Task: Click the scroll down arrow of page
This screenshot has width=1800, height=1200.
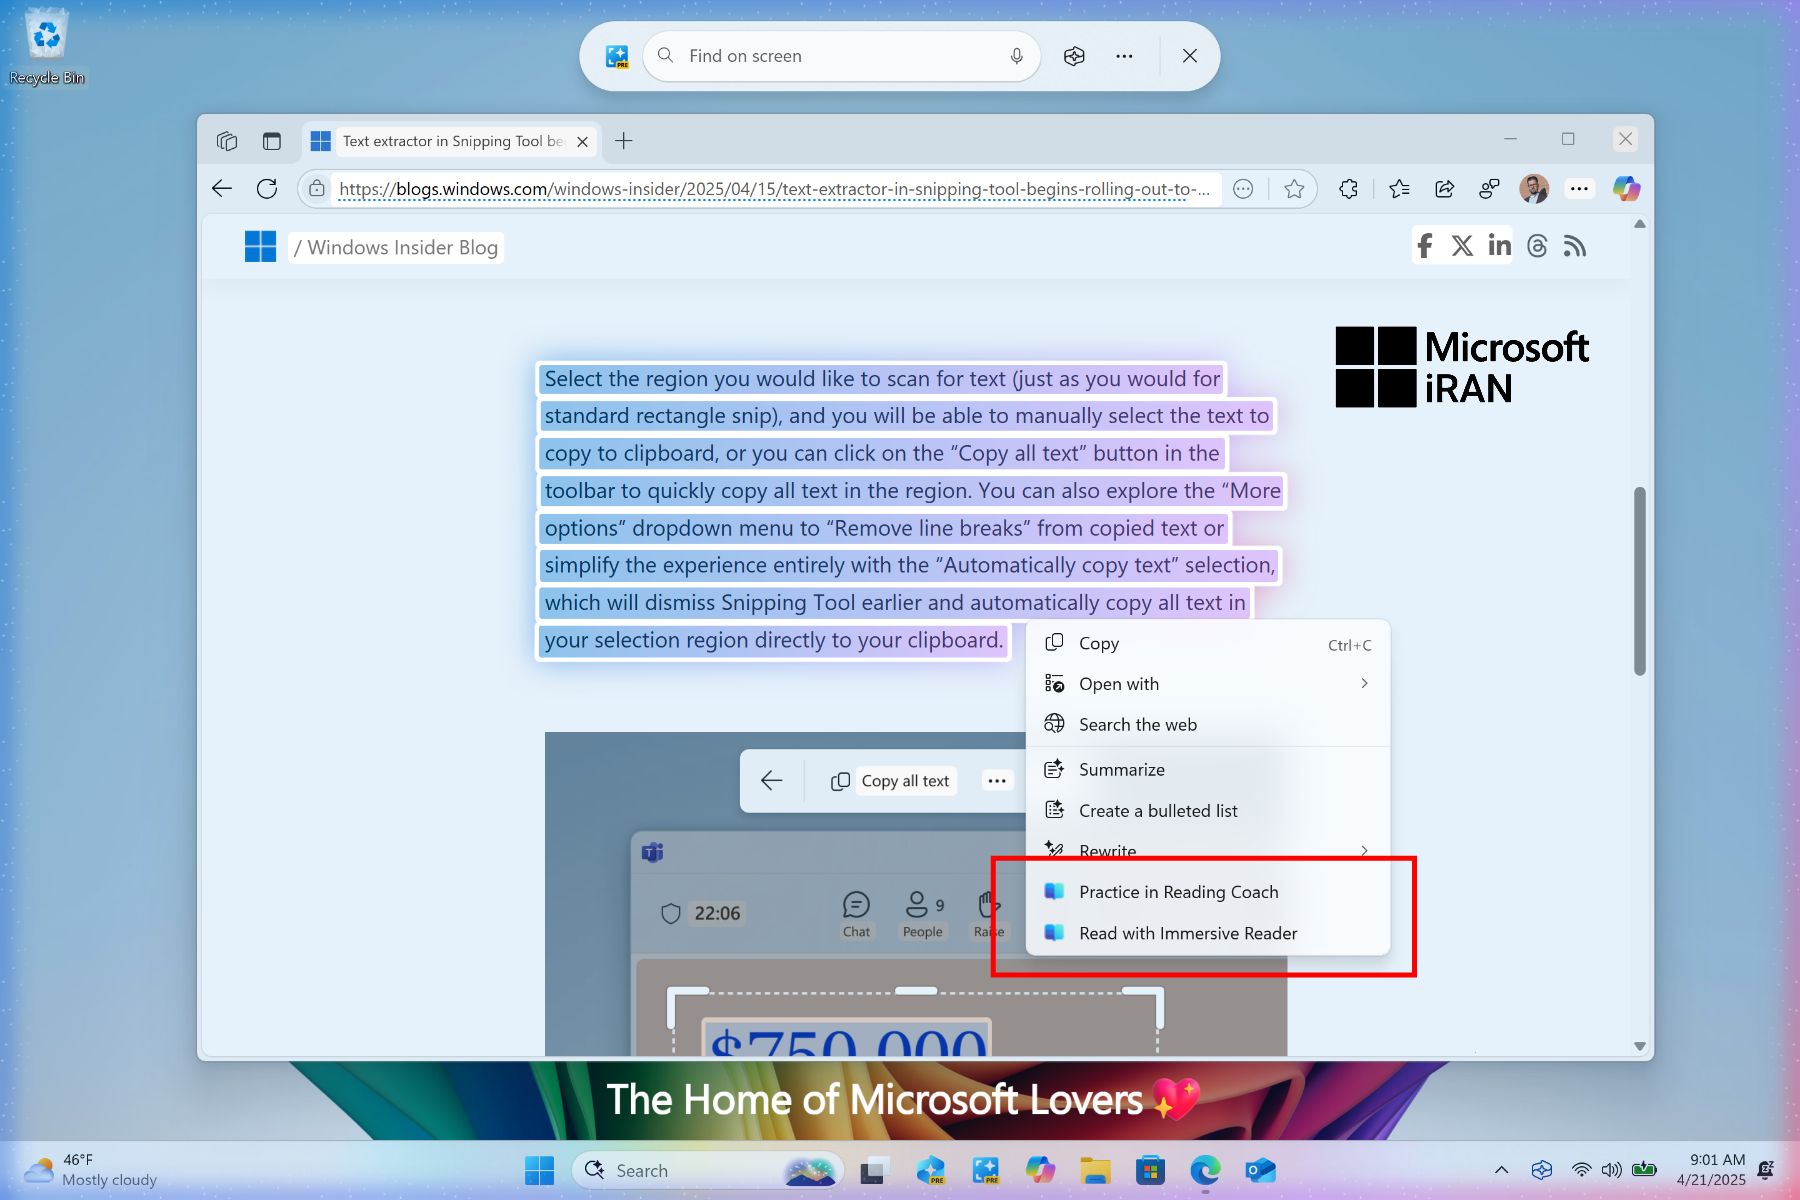Action: 1639,1046
